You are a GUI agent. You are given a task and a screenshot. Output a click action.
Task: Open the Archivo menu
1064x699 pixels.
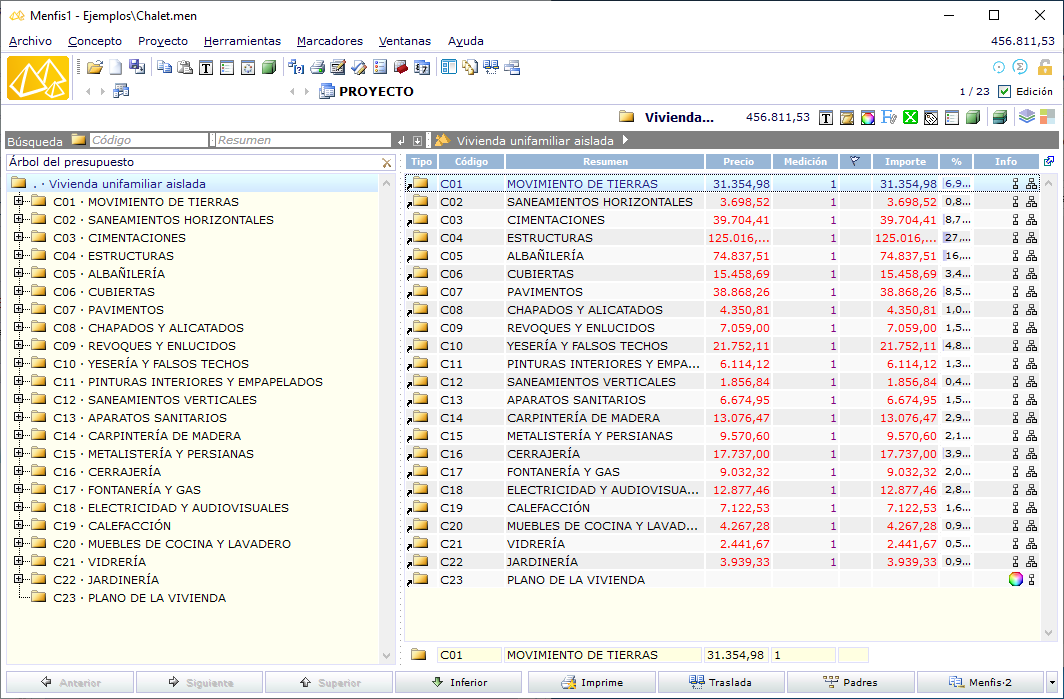tap(31, 41)
